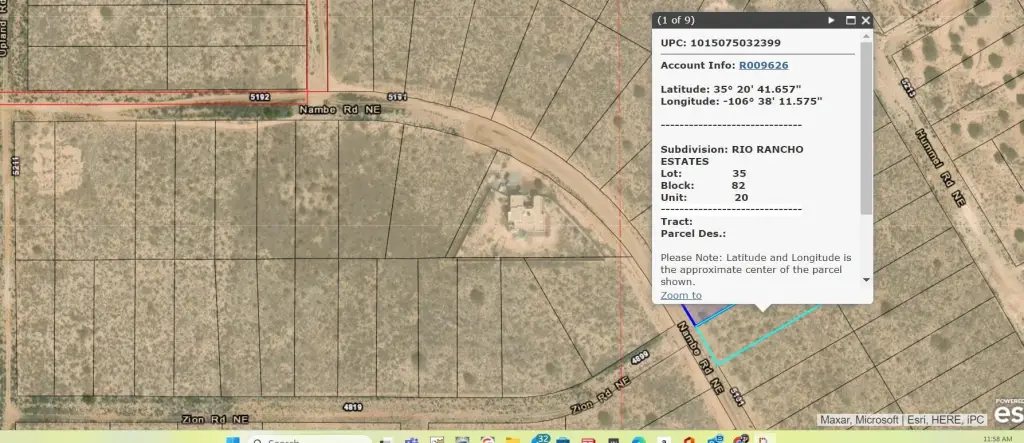Click the Esri logo on map
Viewport: 1024px width, 443px height.
1008,412
